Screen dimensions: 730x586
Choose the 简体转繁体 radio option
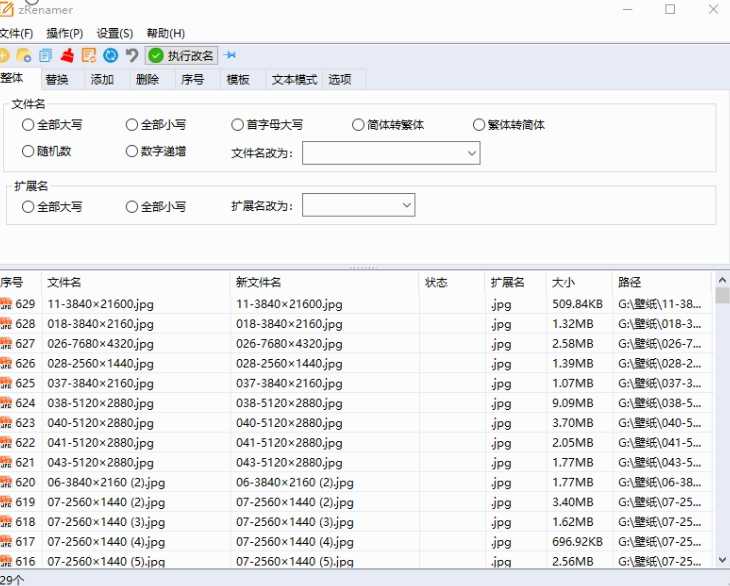click(x=358, y=125)
